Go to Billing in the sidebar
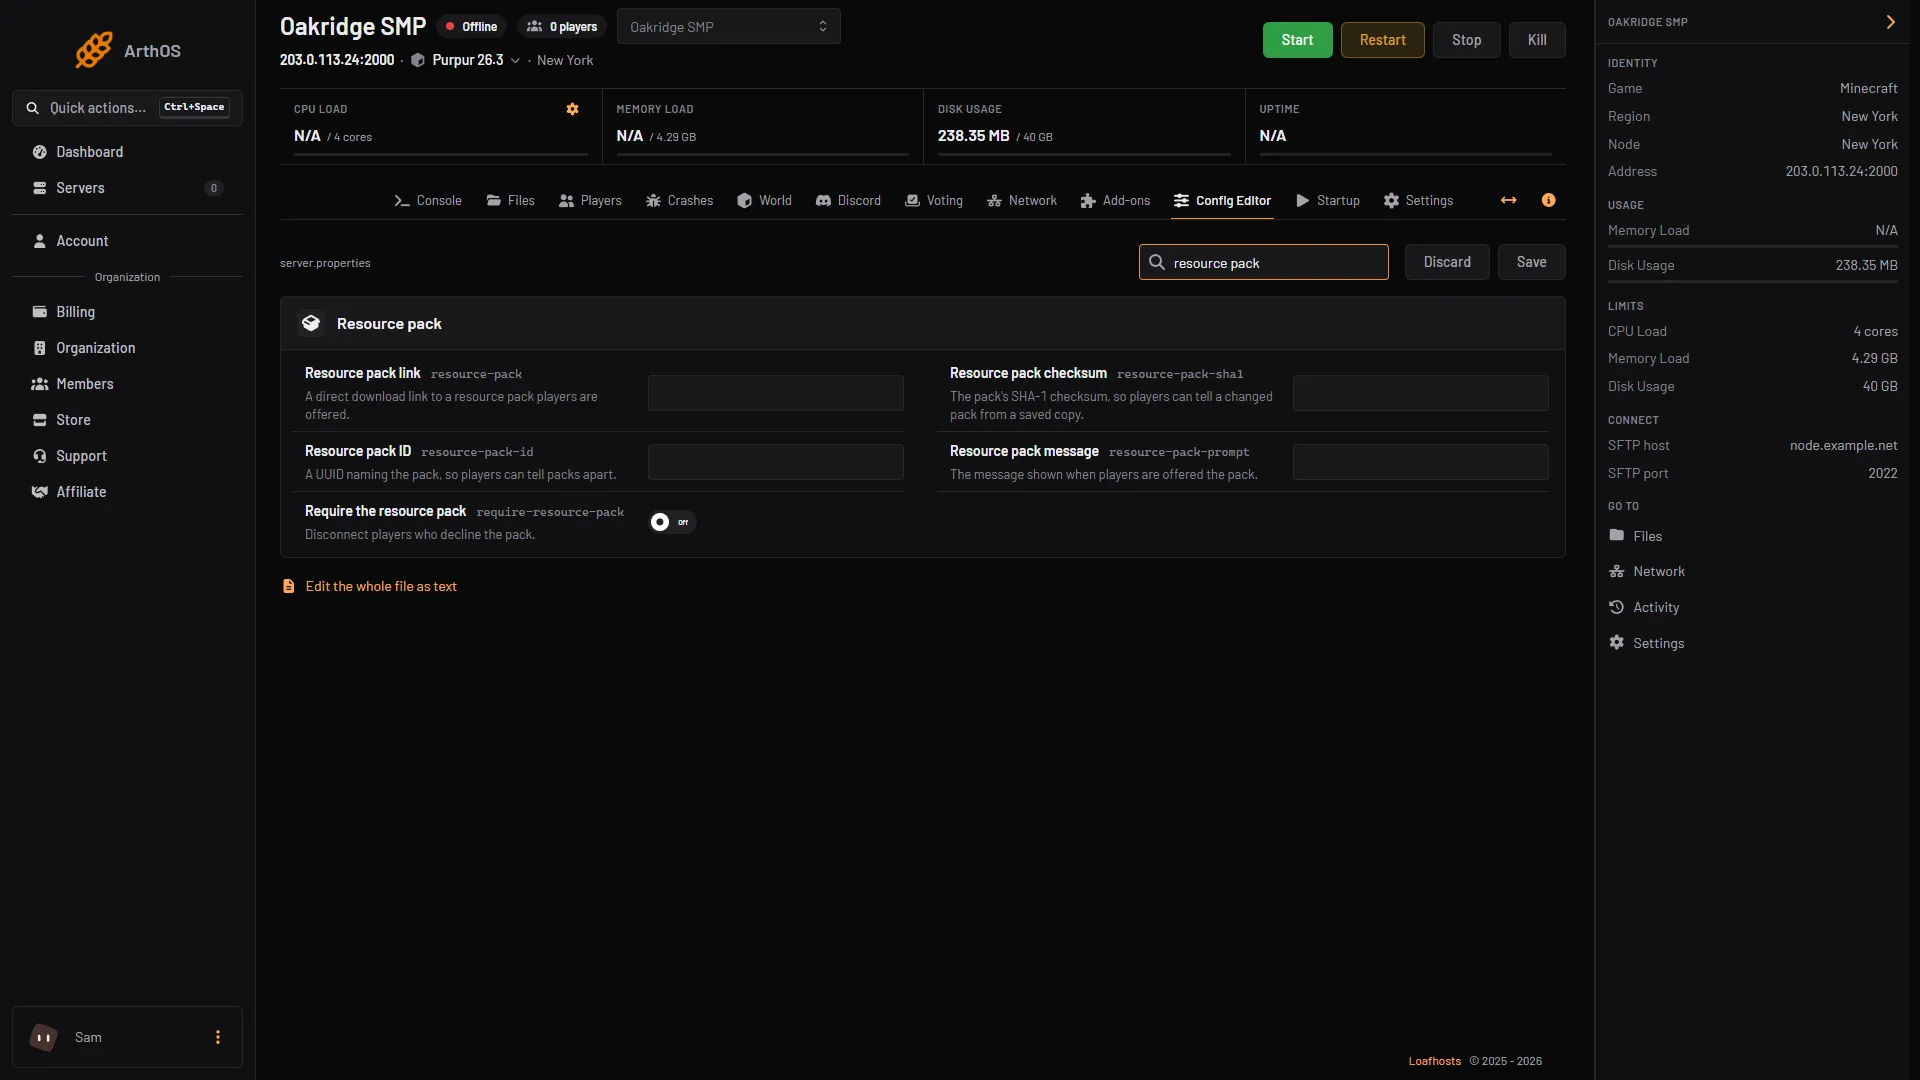This screenshot has height=1080, width=1920. (x=127, y=312)
